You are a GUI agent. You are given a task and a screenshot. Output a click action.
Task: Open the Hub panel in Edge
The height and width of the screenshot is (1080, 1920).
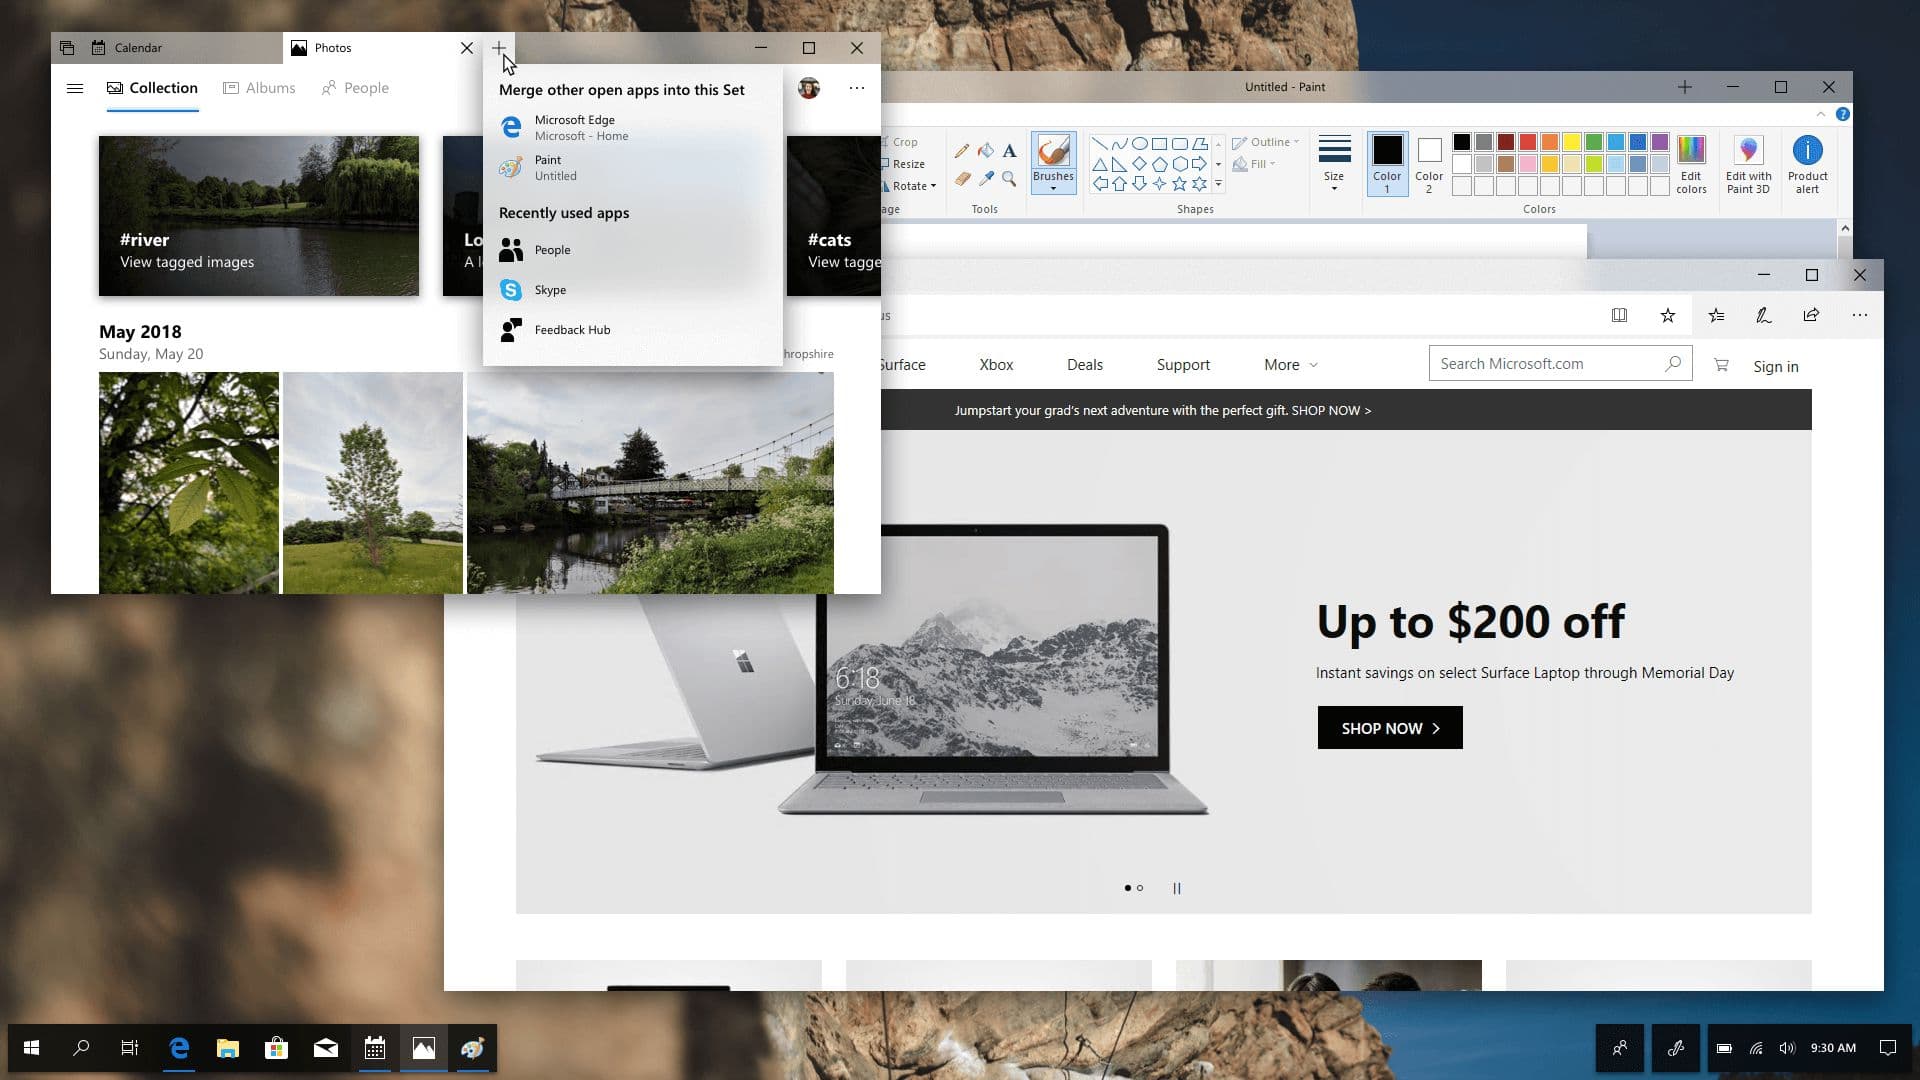(x=1717, y=314)
